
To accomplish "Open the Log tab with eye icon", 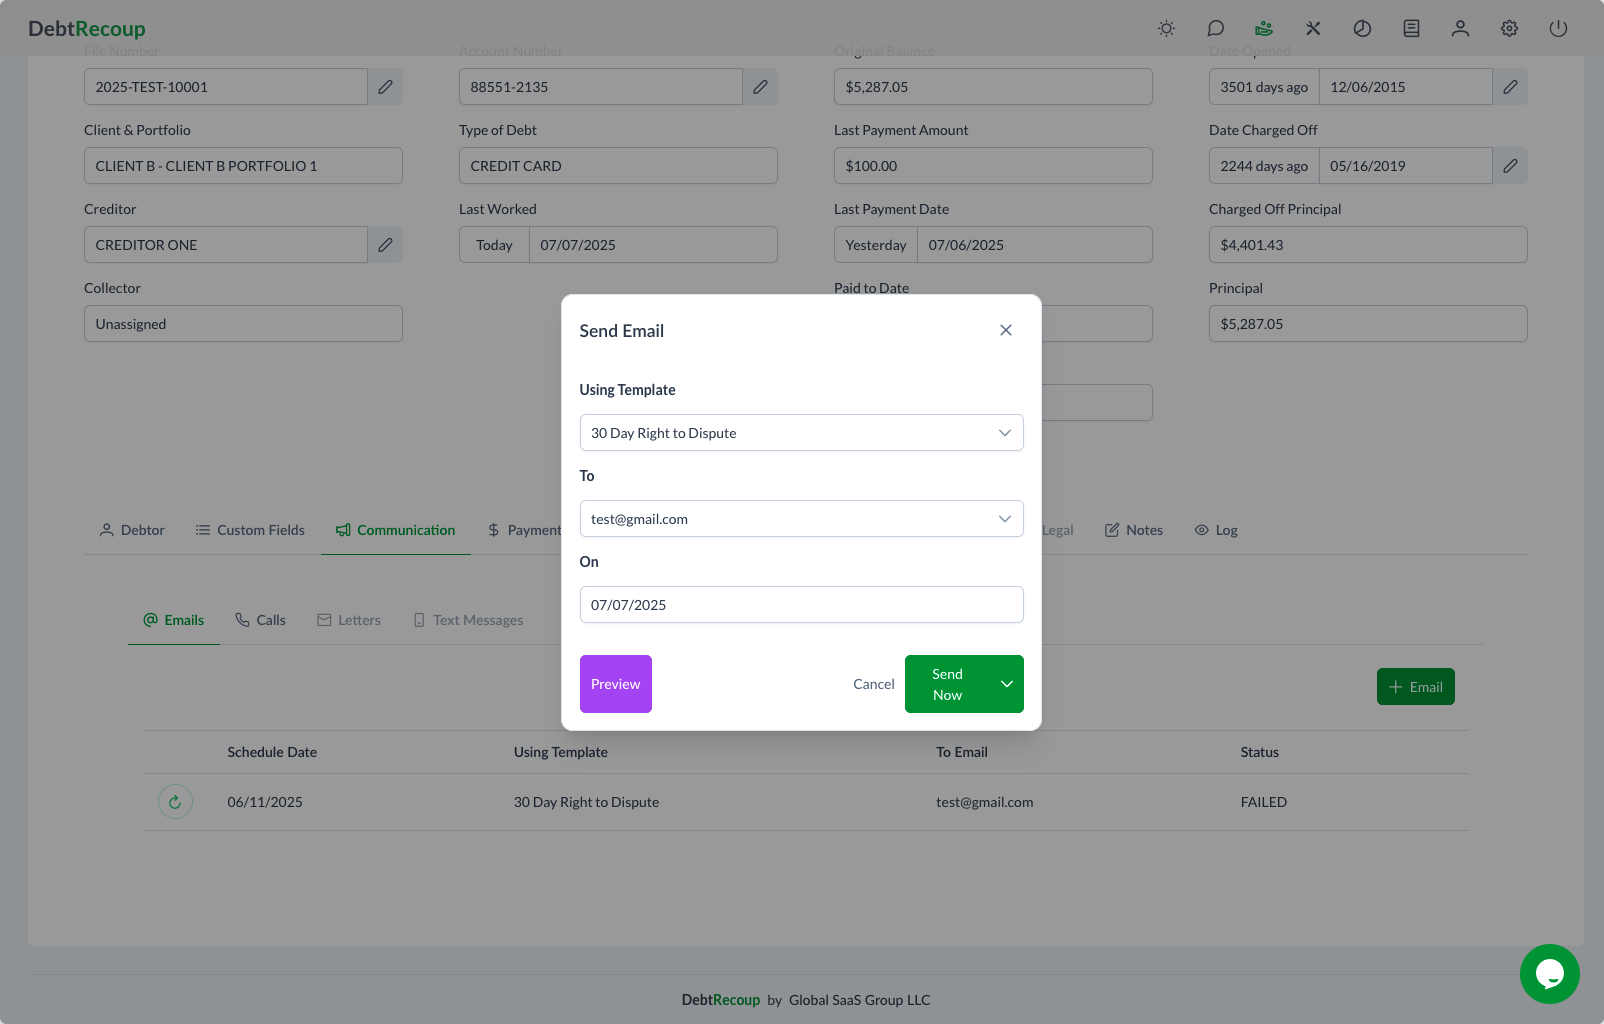I will coord(1216,530).
